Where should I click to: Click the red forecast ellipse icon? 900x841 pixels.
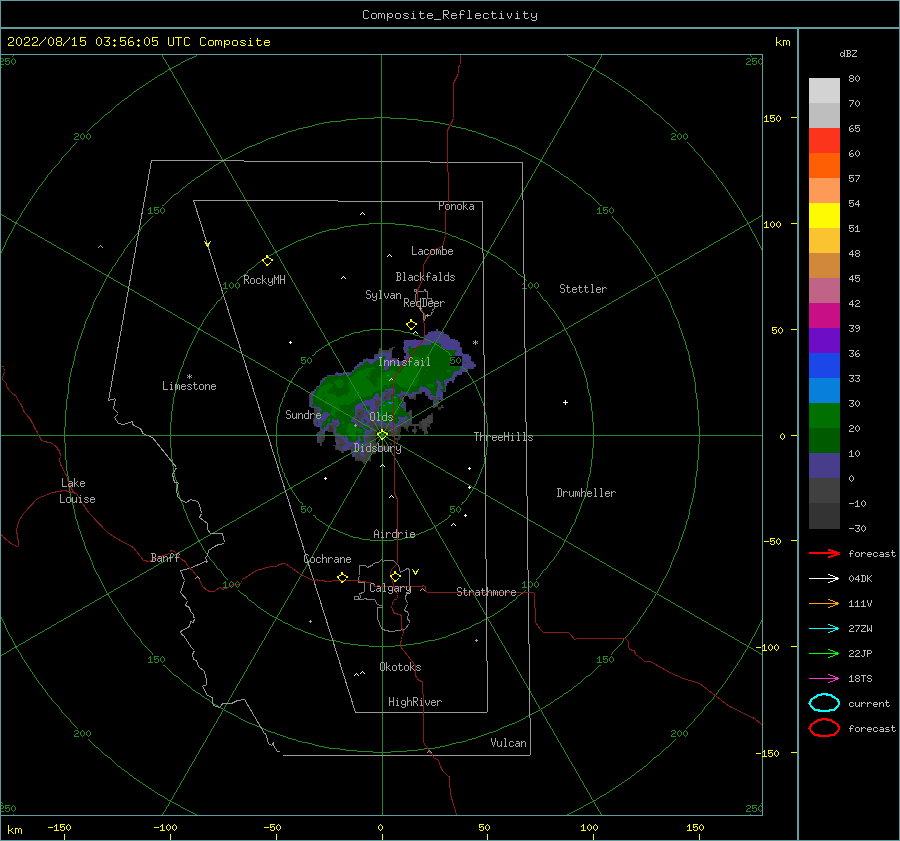(824, 728)
